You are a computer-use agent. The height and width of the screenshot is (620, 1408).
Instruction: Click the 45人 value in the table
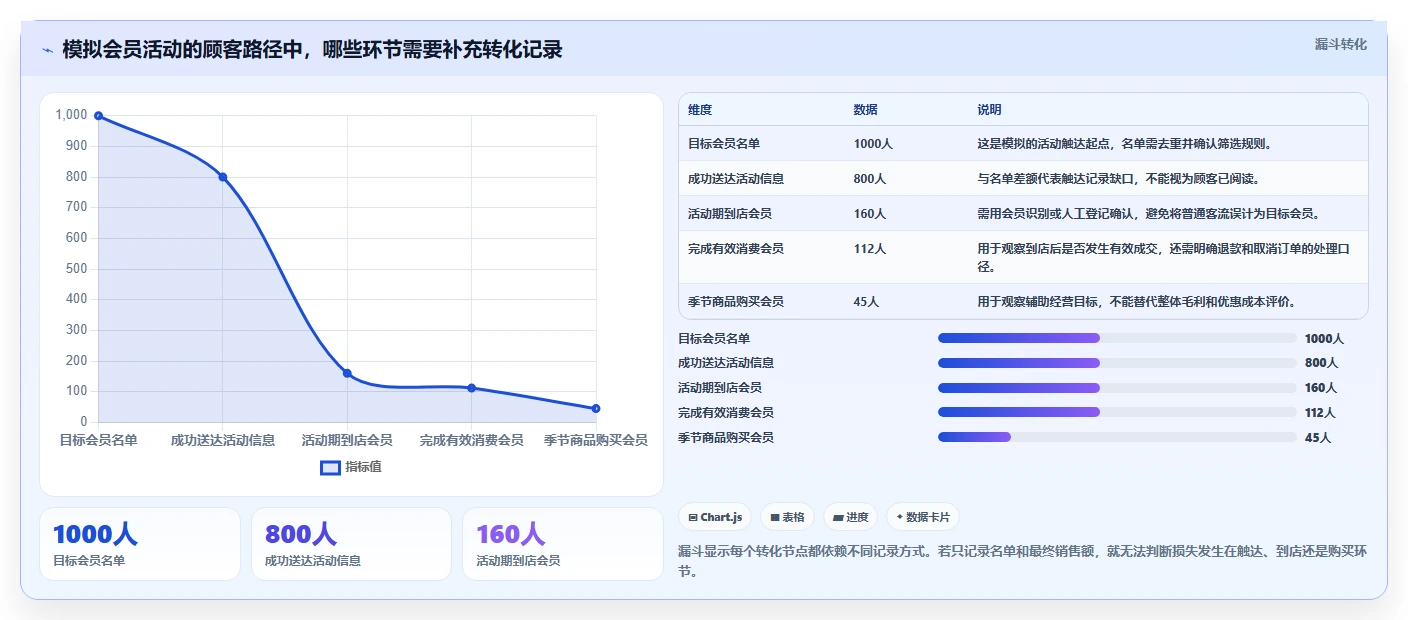click(866, 302)
